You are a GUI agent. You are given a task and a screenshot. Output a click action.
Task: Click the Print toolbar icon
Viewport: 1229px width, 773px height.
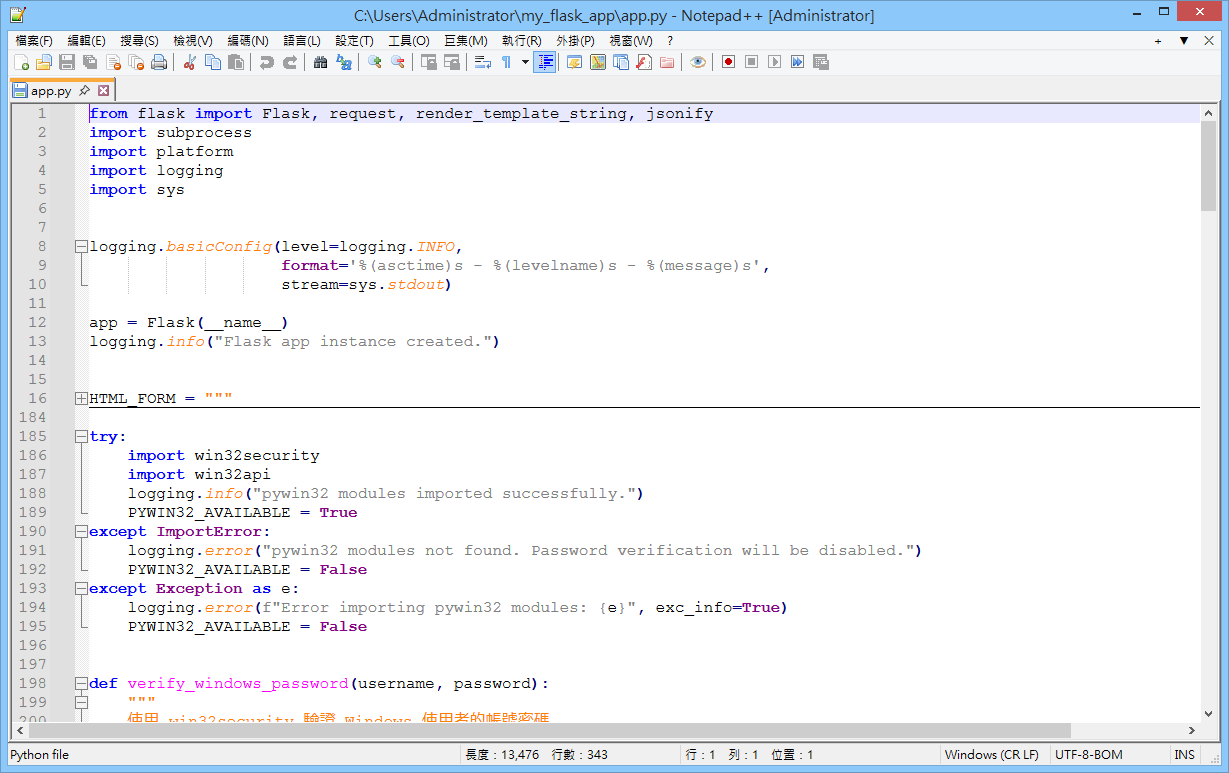159,62
